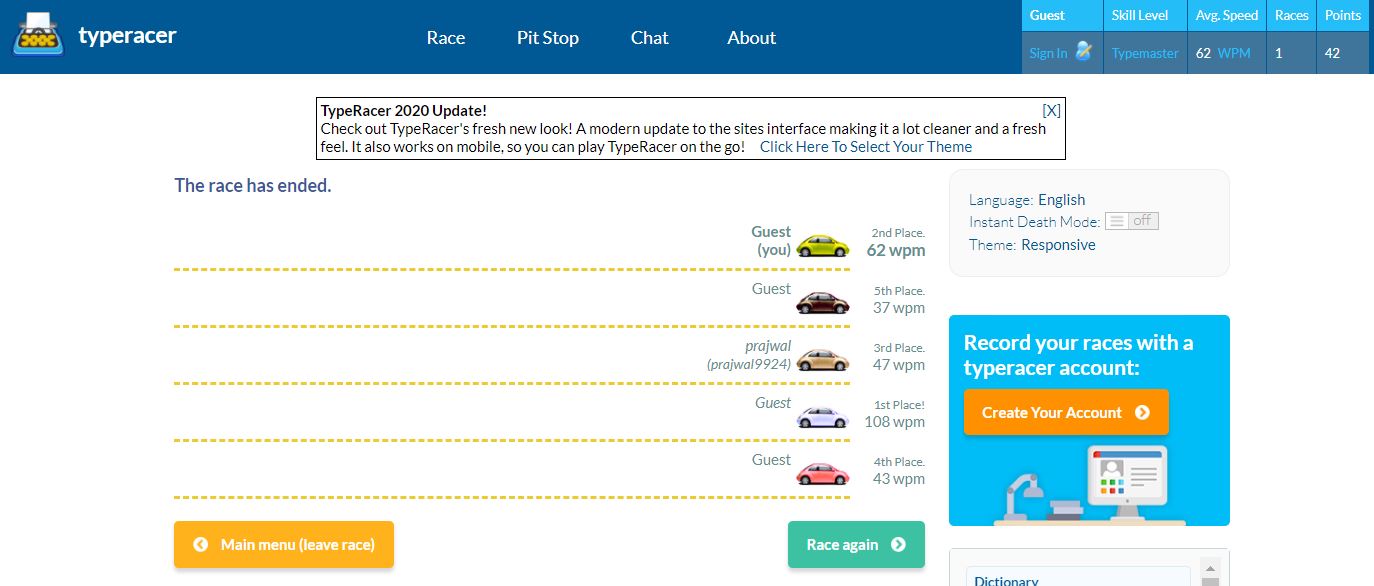This screenshot has width=1374, height=586.
Task: Click Main menu (leave race) button
Action: coord(284,544)
